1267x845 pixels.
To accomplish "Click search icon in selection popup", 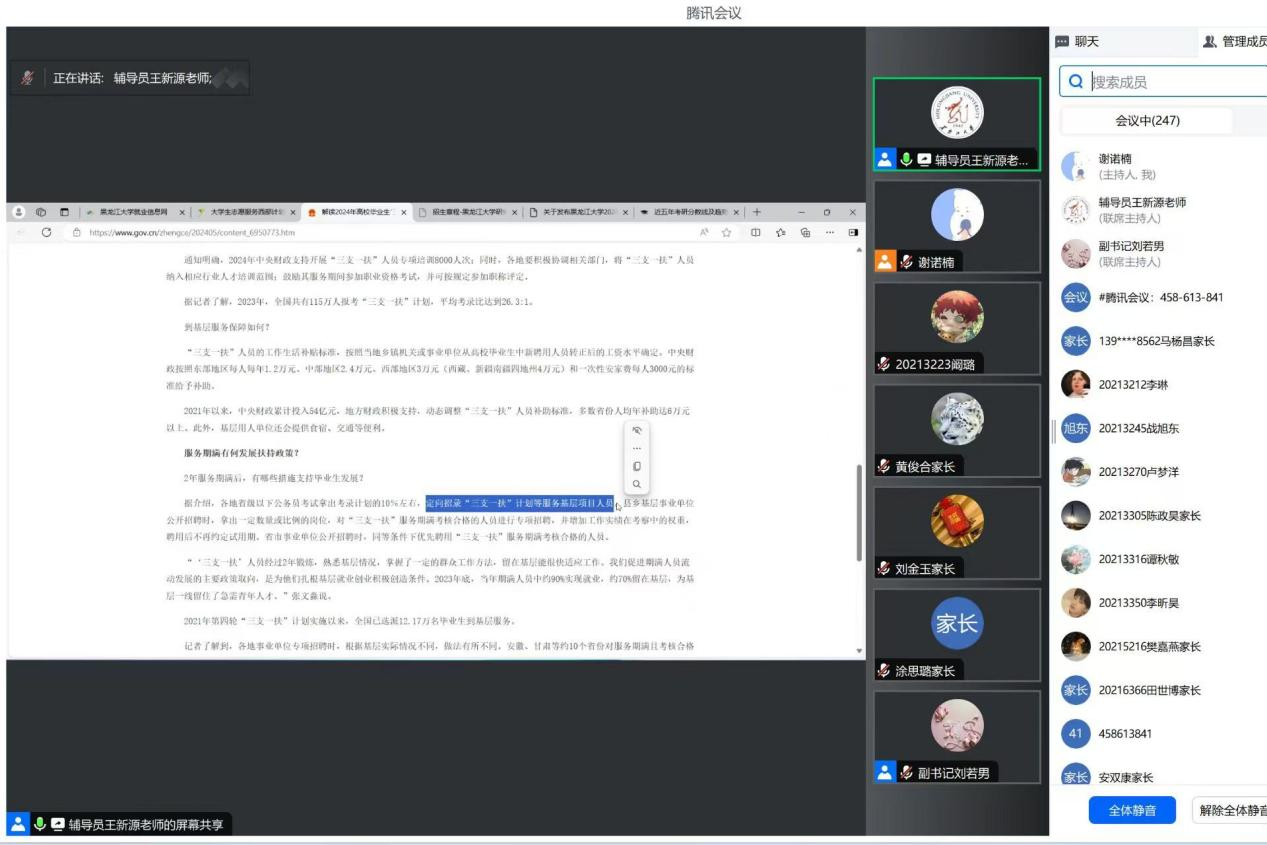I will 637,484.
